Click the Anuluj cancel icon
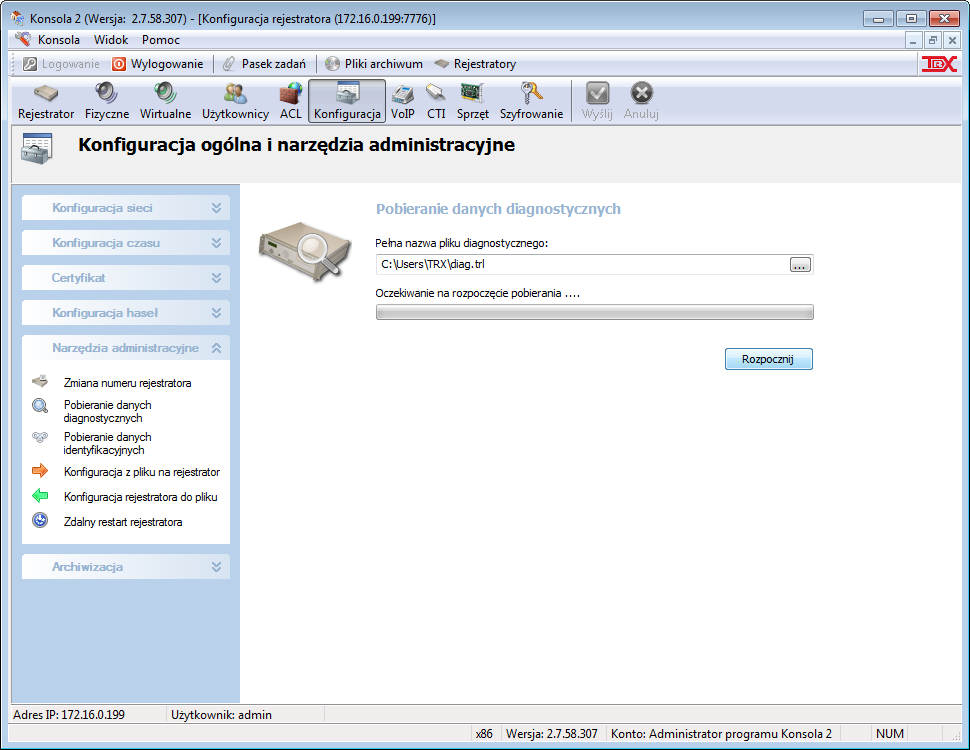 point(641,101)
